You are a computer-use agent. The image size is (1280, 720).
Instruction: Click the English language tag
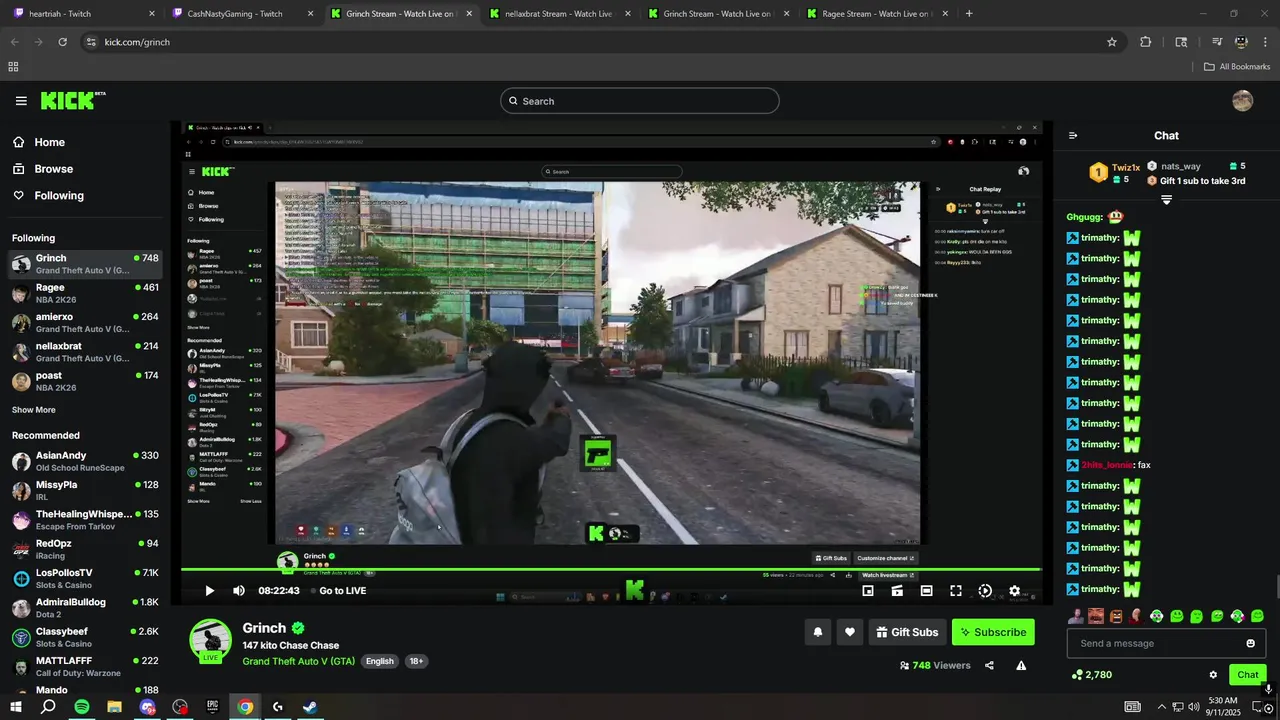(x=379, y=661)
